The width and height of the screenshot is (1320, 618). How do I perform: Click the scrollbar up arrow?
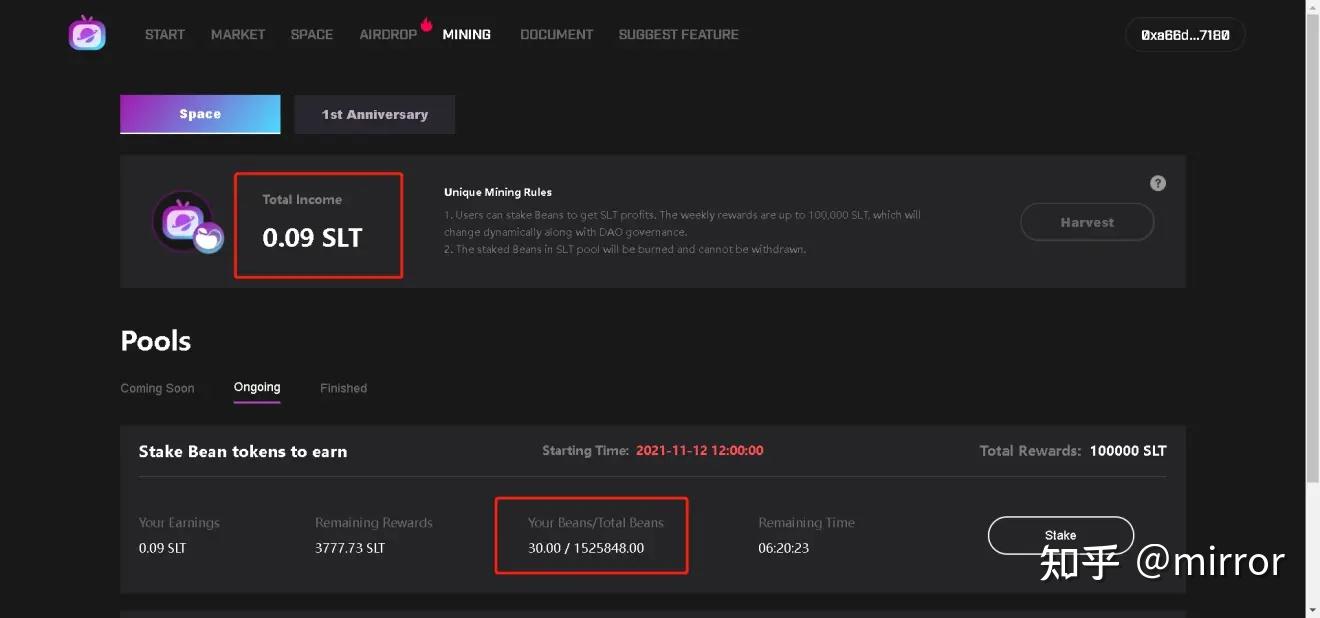coord(1312,7)
